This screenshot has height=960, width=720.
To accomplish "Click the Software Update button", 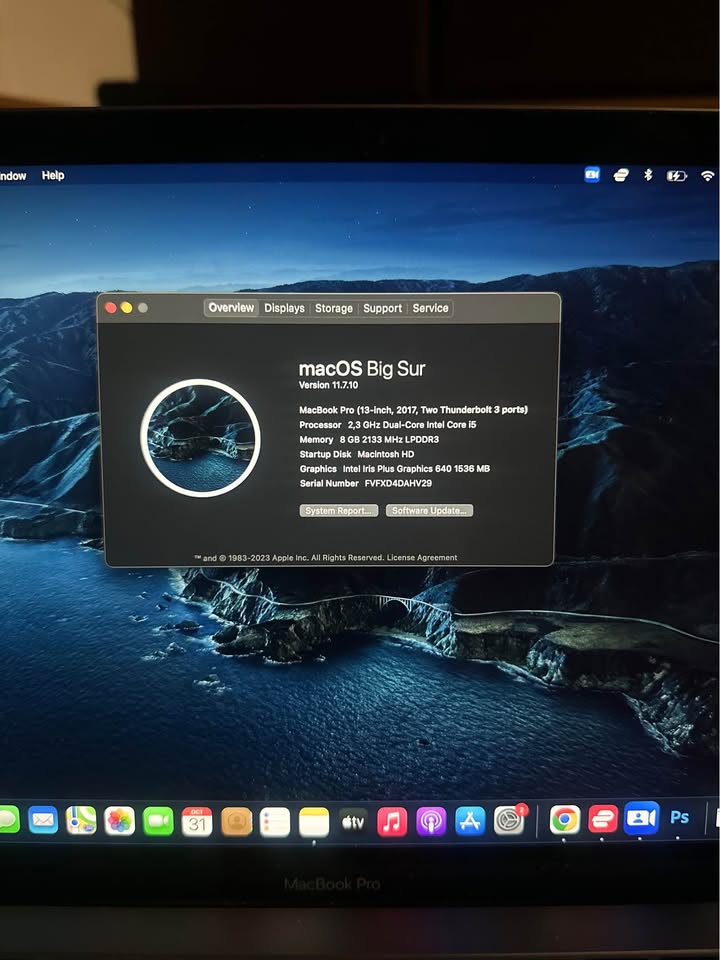I will (429, 510).
